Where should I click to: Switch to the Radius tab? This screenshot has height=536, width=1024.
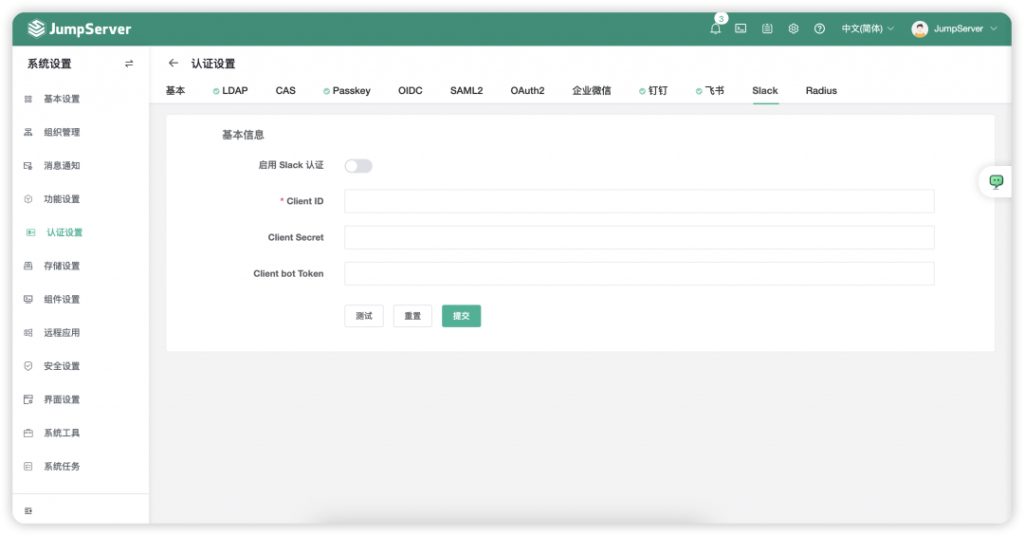point(821,91)
